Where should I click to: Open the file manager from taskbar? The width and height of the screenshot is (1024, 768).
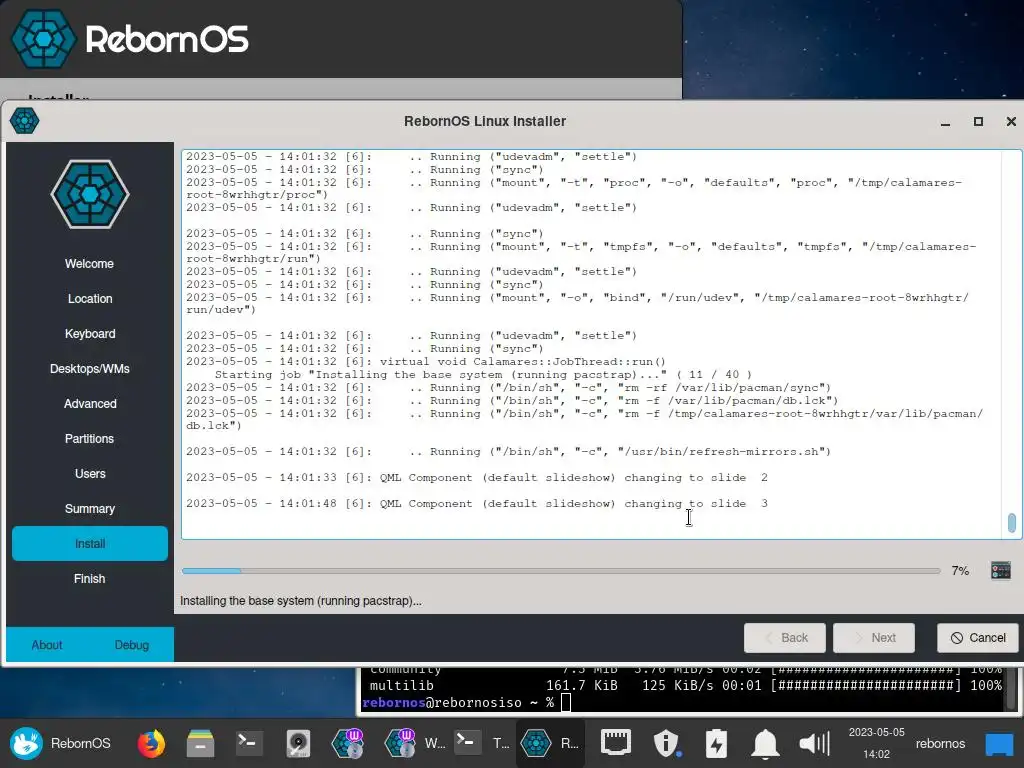(200, 743)
